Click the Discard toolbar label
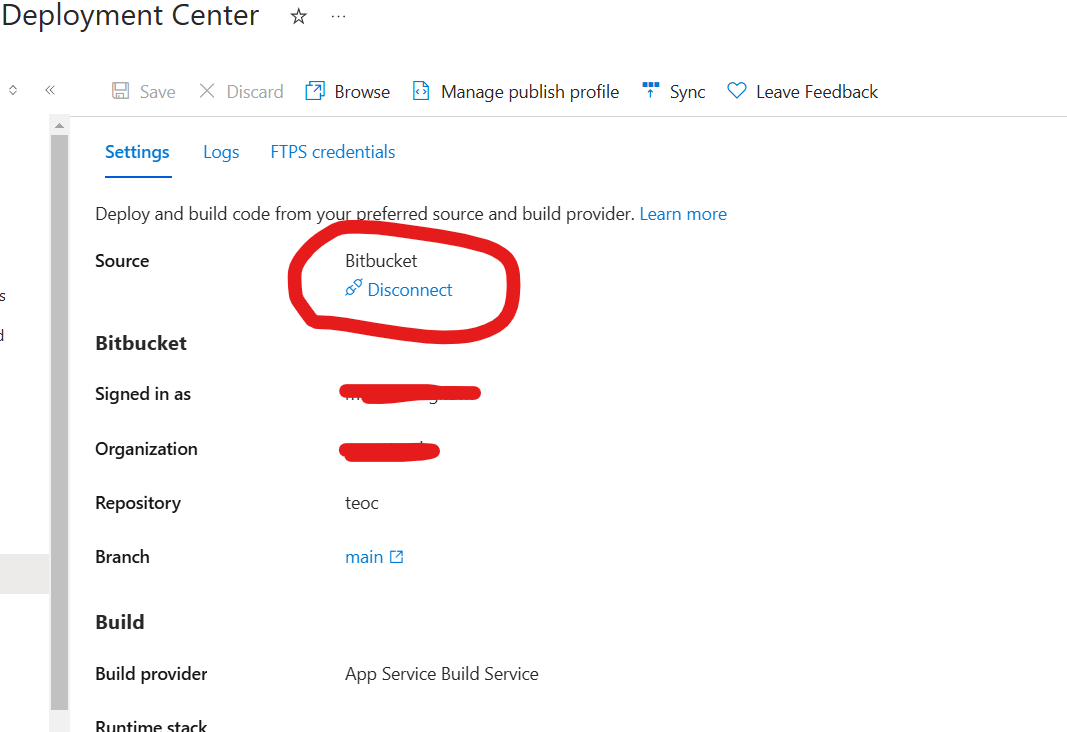Viewport: 1067px width, 732px height. tap(255, 92)
